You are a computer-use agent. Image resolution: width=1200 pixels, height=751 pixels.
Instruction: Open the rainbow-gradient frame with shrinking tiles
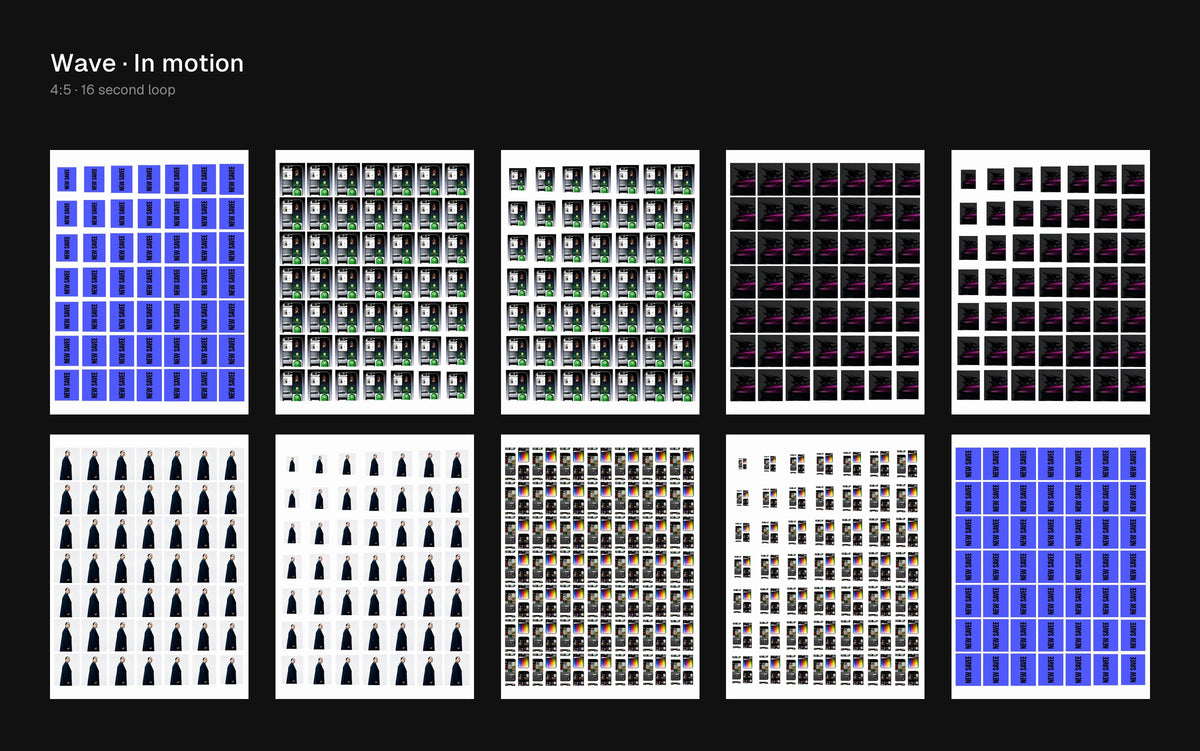(x=825, y=566)
